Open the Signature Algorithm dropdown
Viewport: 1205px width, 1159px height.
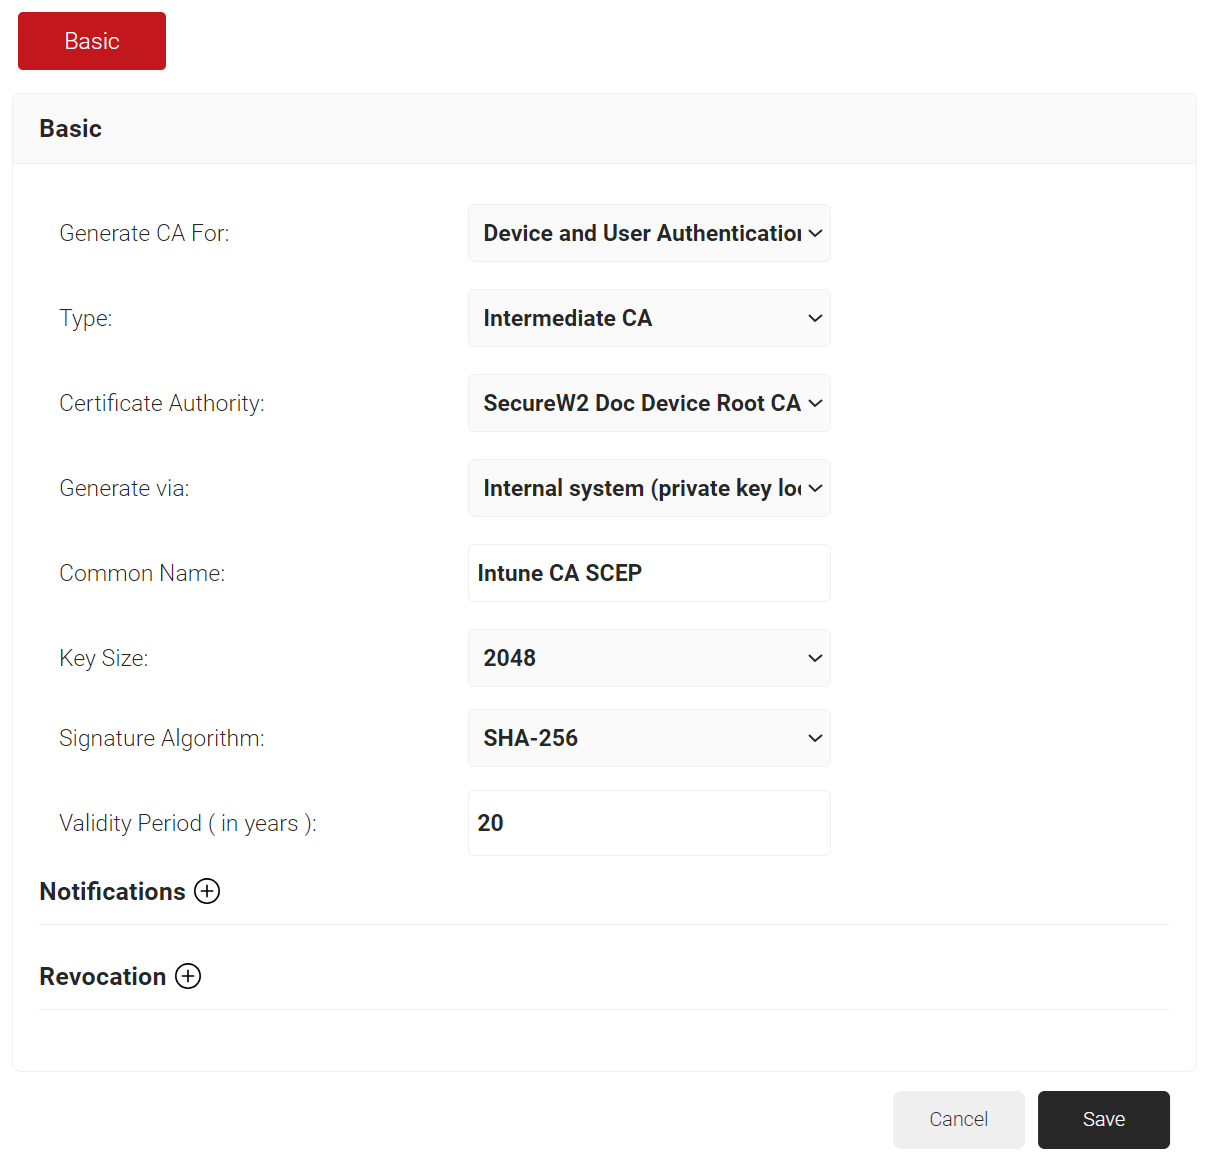(649, 738)
